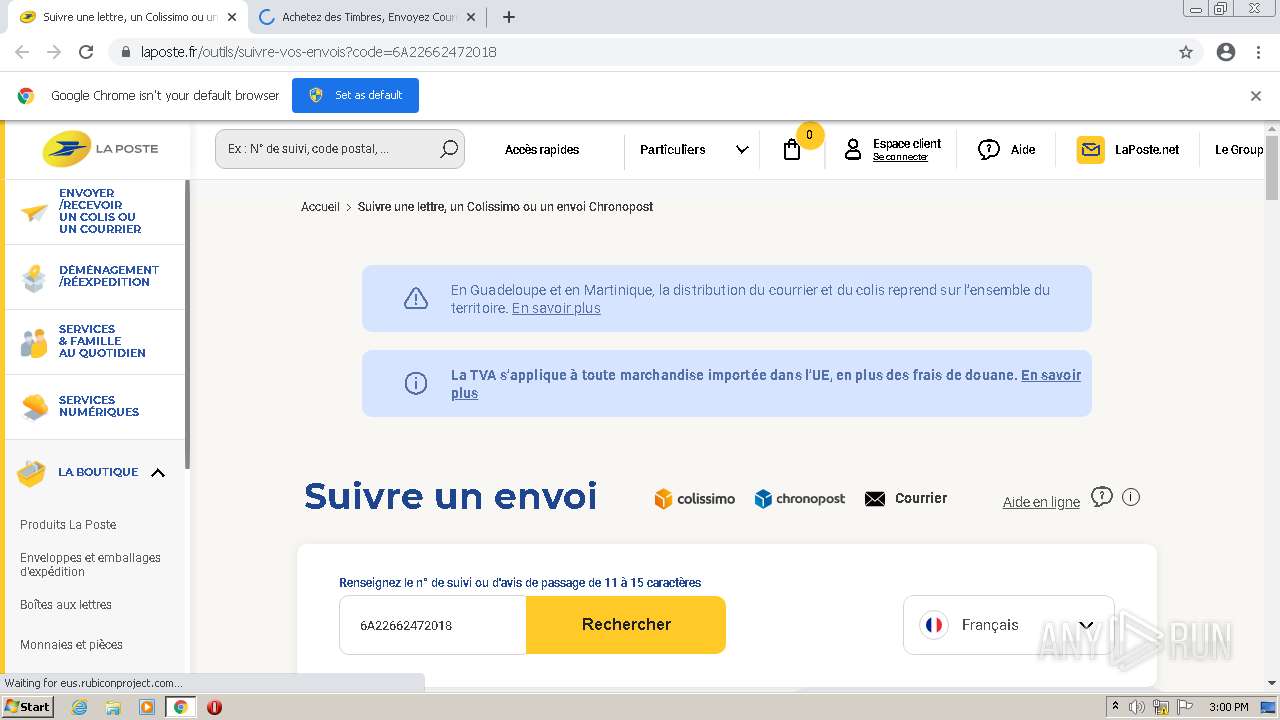Open a new tab with the plus button
Image resolution: width=1280 pixels, height=720 pixels.
coord(509,17)
